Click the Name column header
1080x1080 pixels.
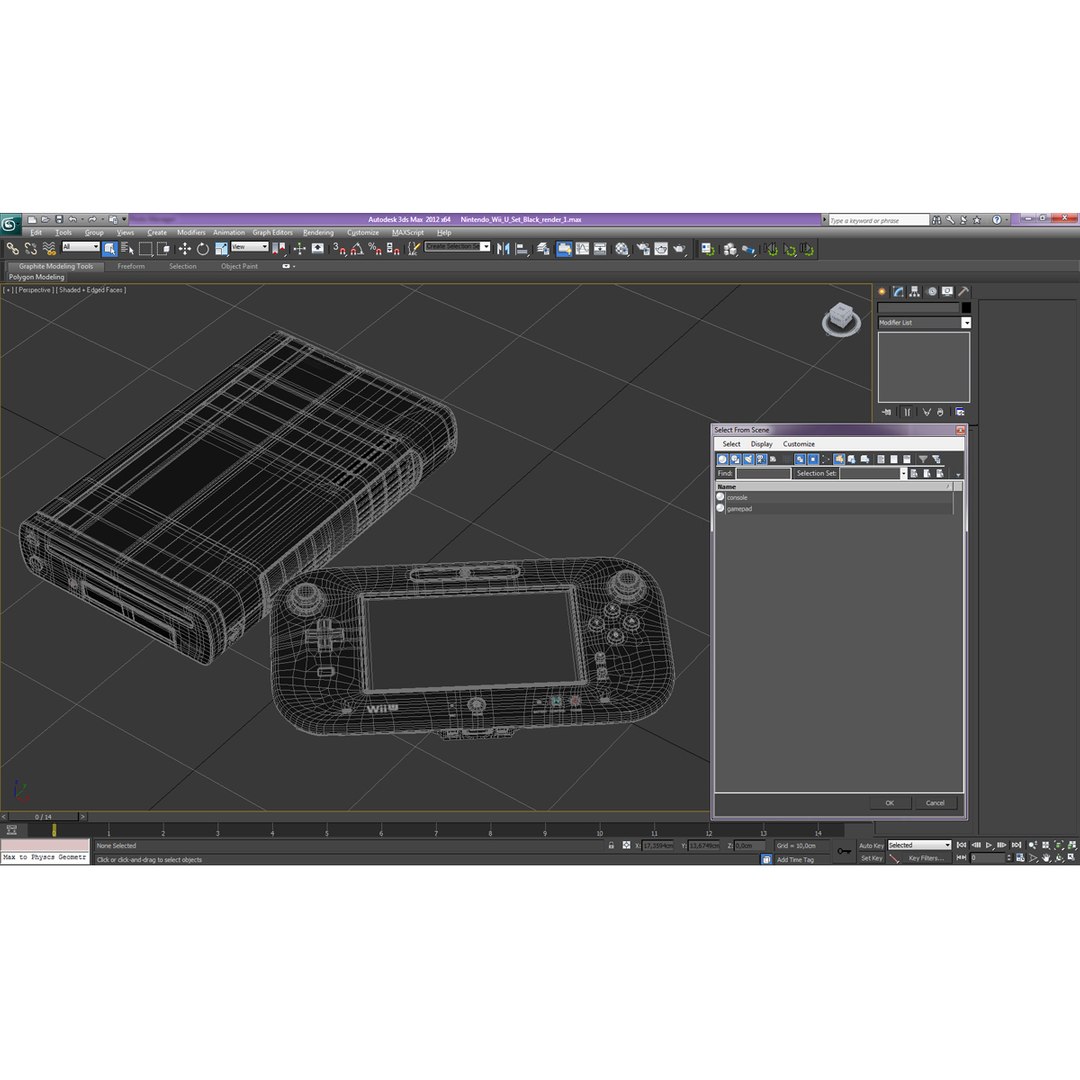(834, 487)
